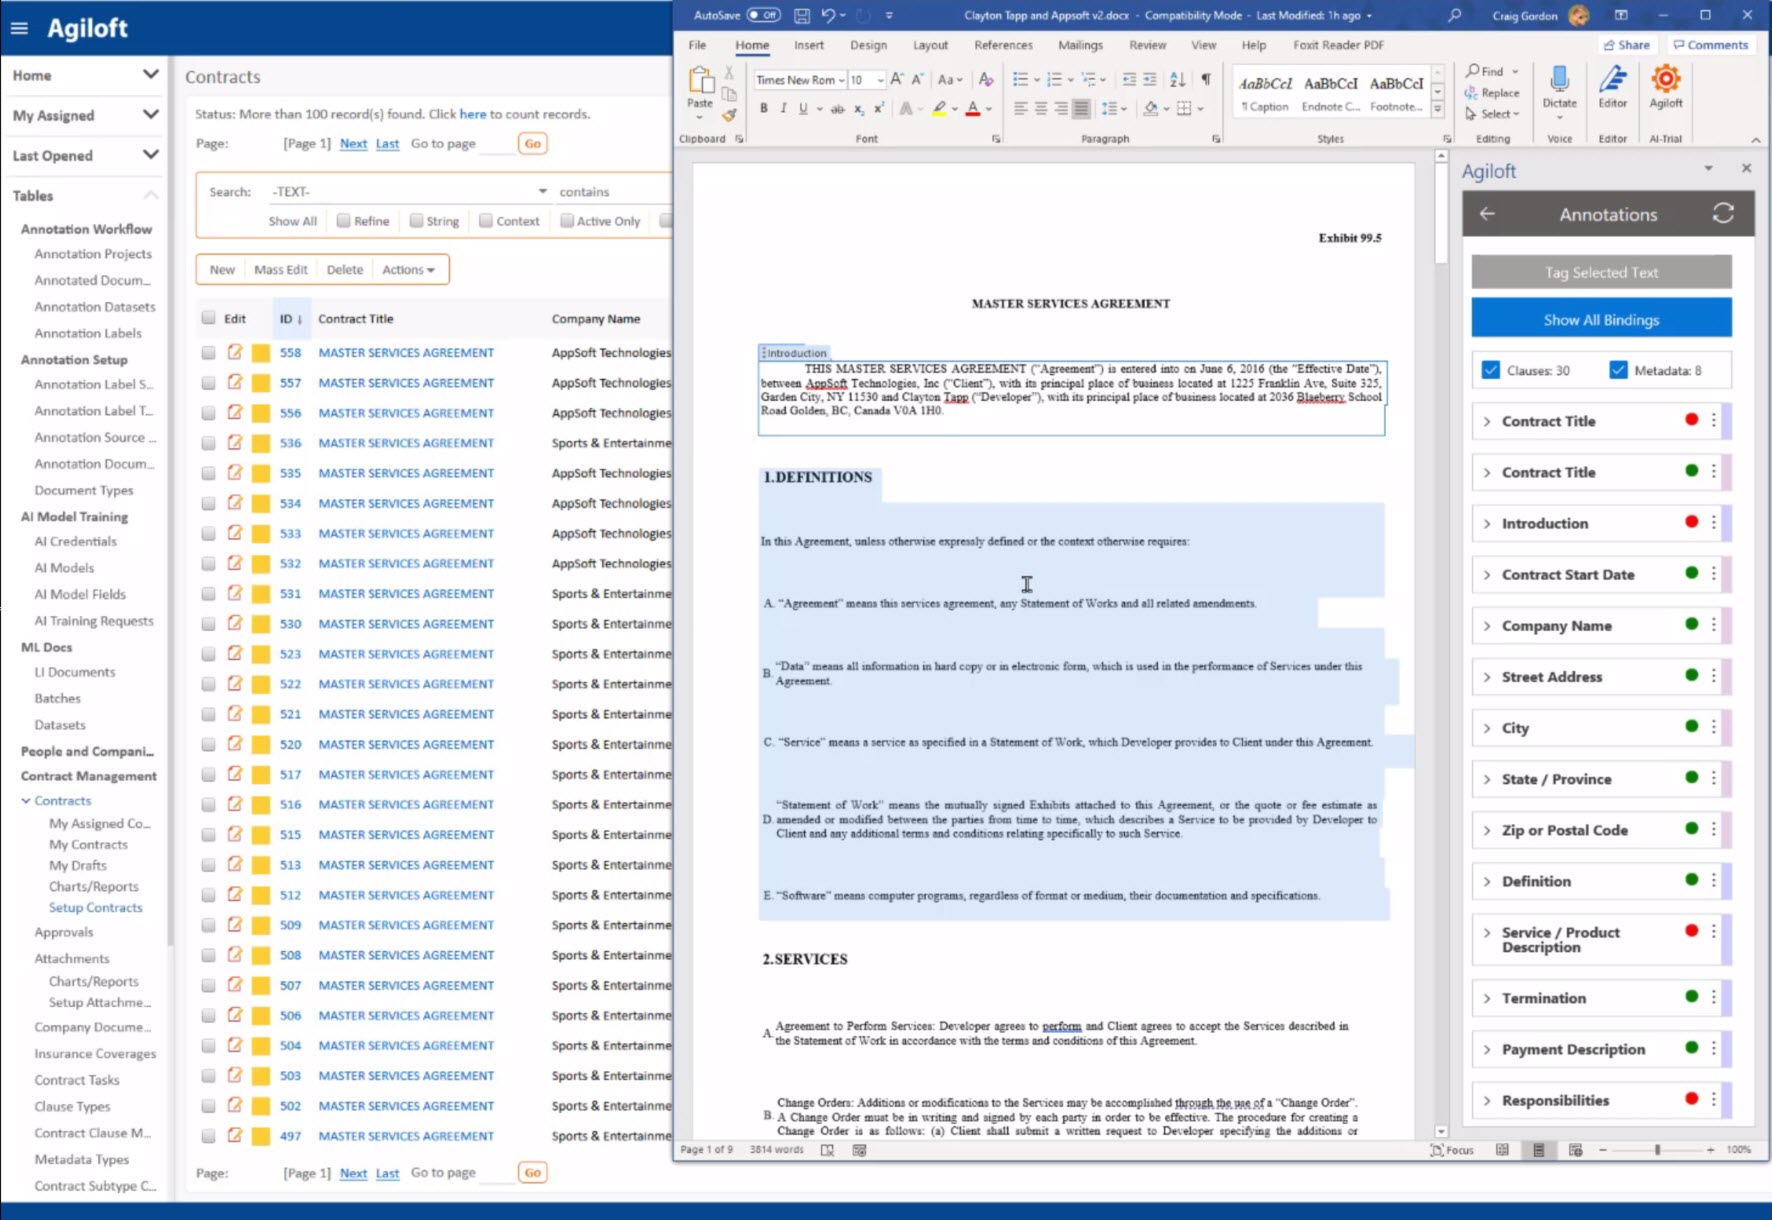1772x1220 pixels.
Task: Expand the Home sidebar section
Action: 150,74
